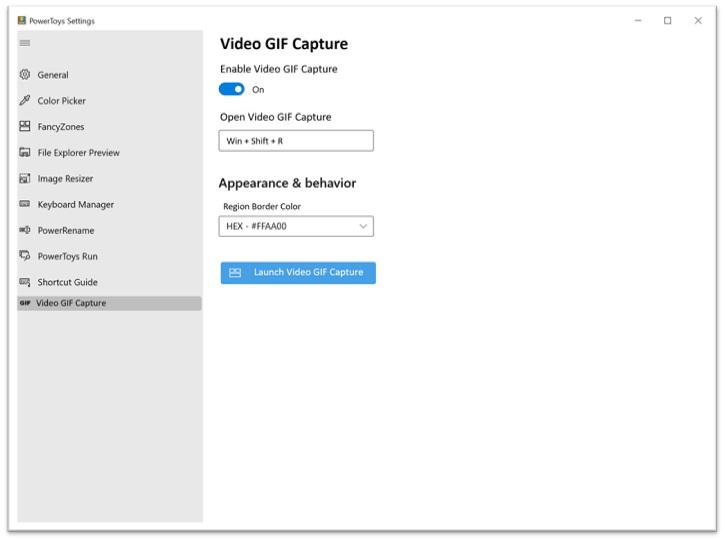Minimize the PowerToys Settings window
725x541 pixels.
pyautogui.click(x=638, y=20)
